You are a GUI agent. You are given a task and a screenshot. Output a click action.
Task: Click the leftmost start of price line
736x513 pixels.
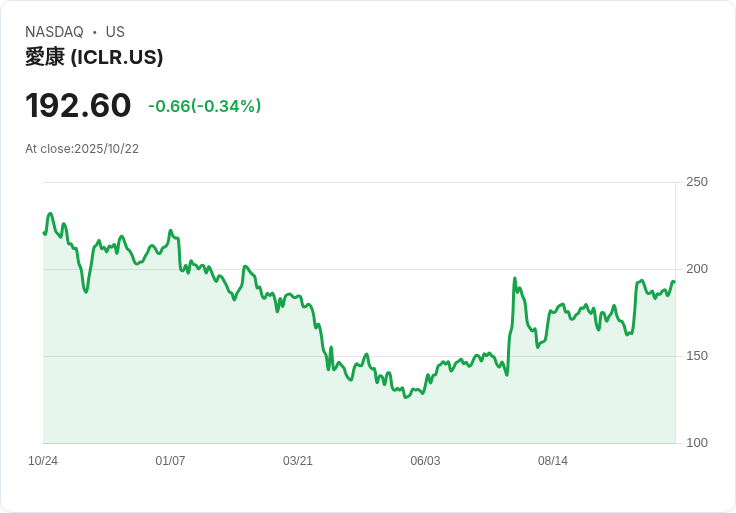pos(44,233)
